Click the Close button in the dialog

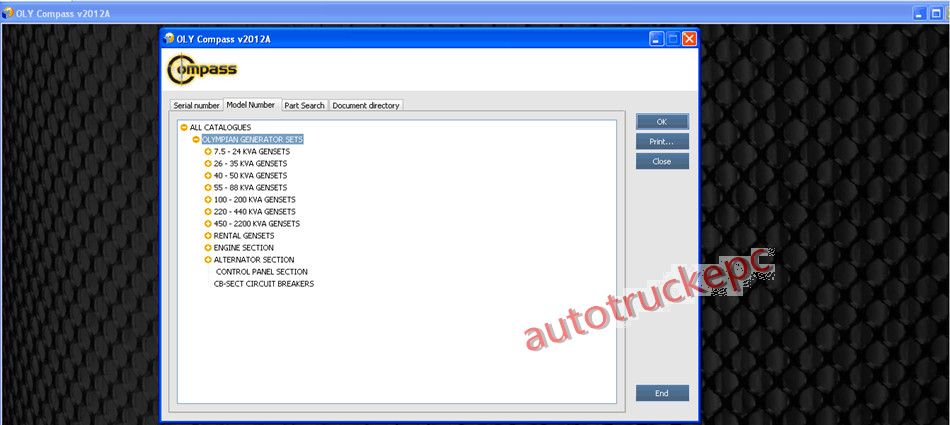coord(662,161)
